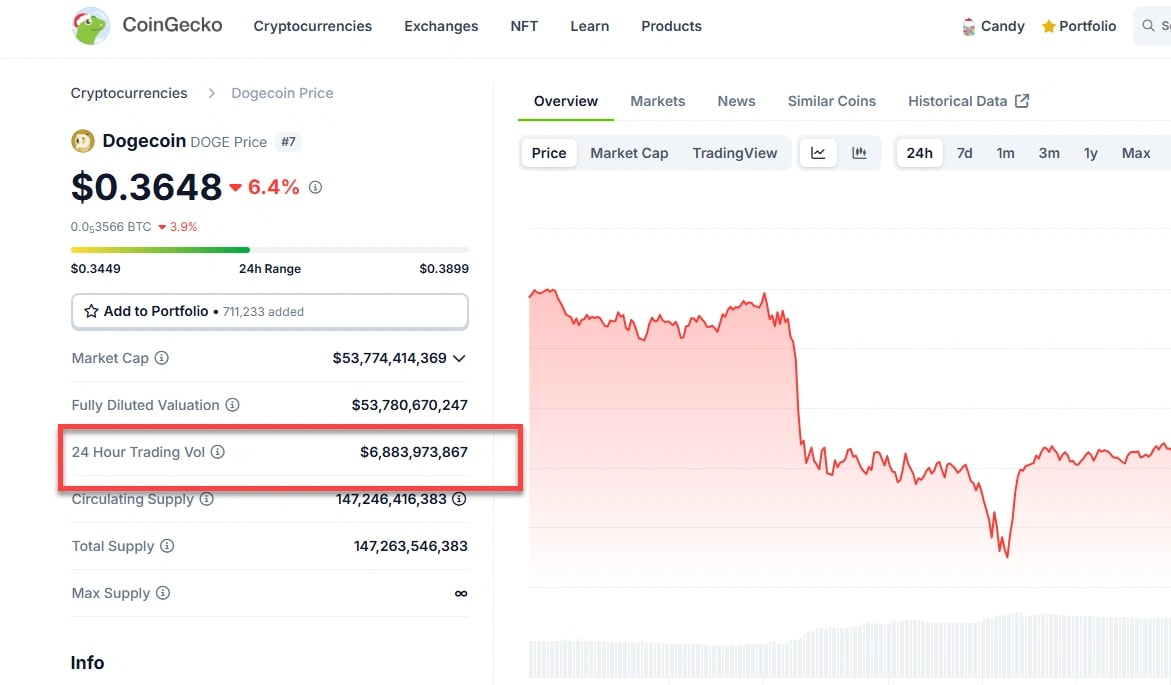Open the search magnifier icon
Viewport: 1171px width, 685px height.
point(1149,26)
